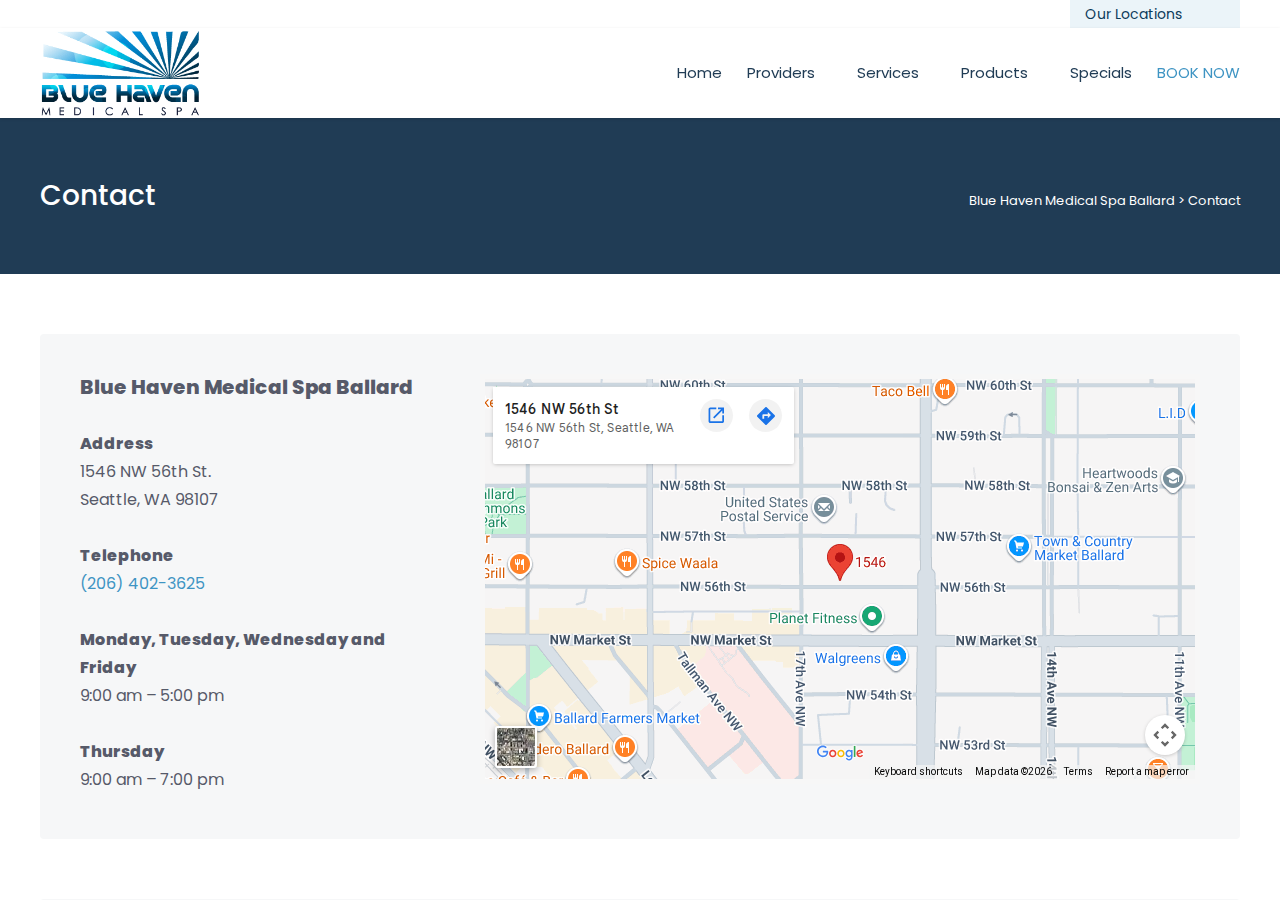Click the 1546 NW 56th St card title
1280x900 pixels.
coord(561,409)
